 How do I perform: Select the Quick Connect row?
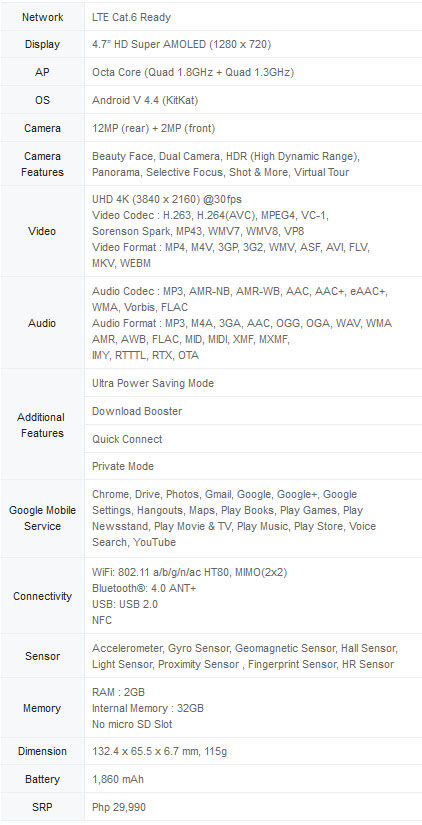click(253, 439)
